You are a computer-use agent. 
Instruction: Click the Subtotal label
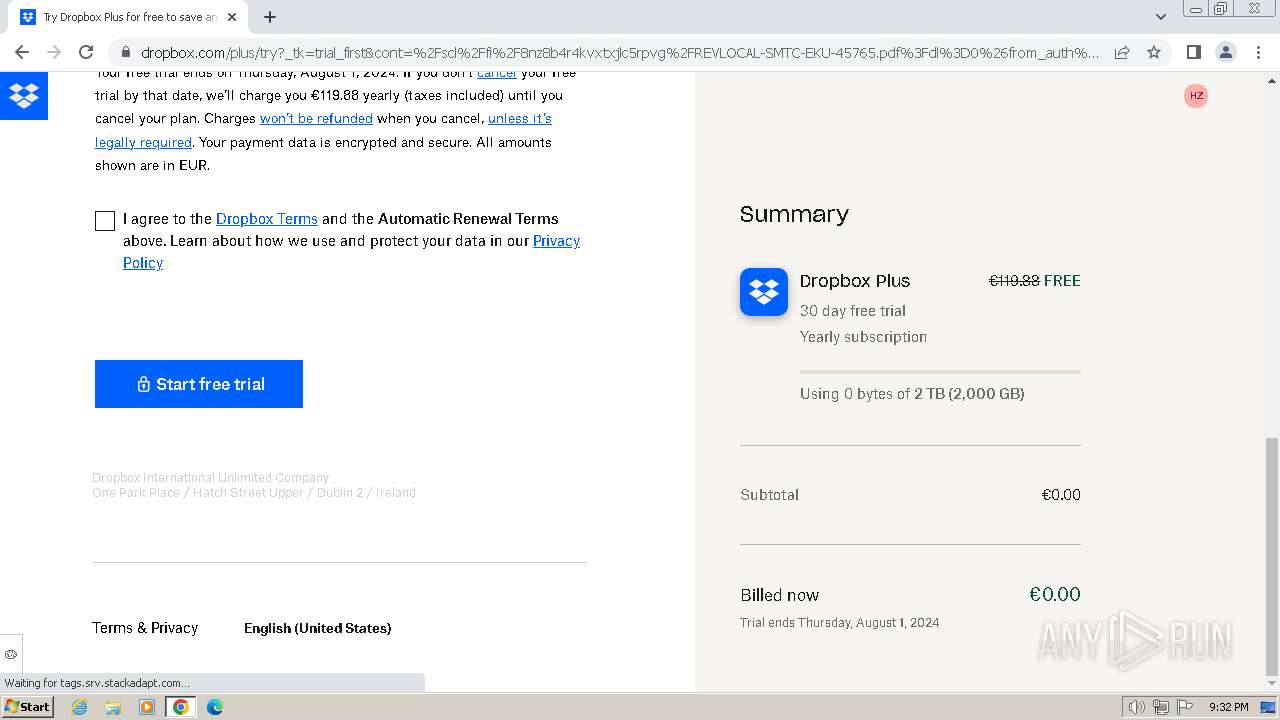769,495
